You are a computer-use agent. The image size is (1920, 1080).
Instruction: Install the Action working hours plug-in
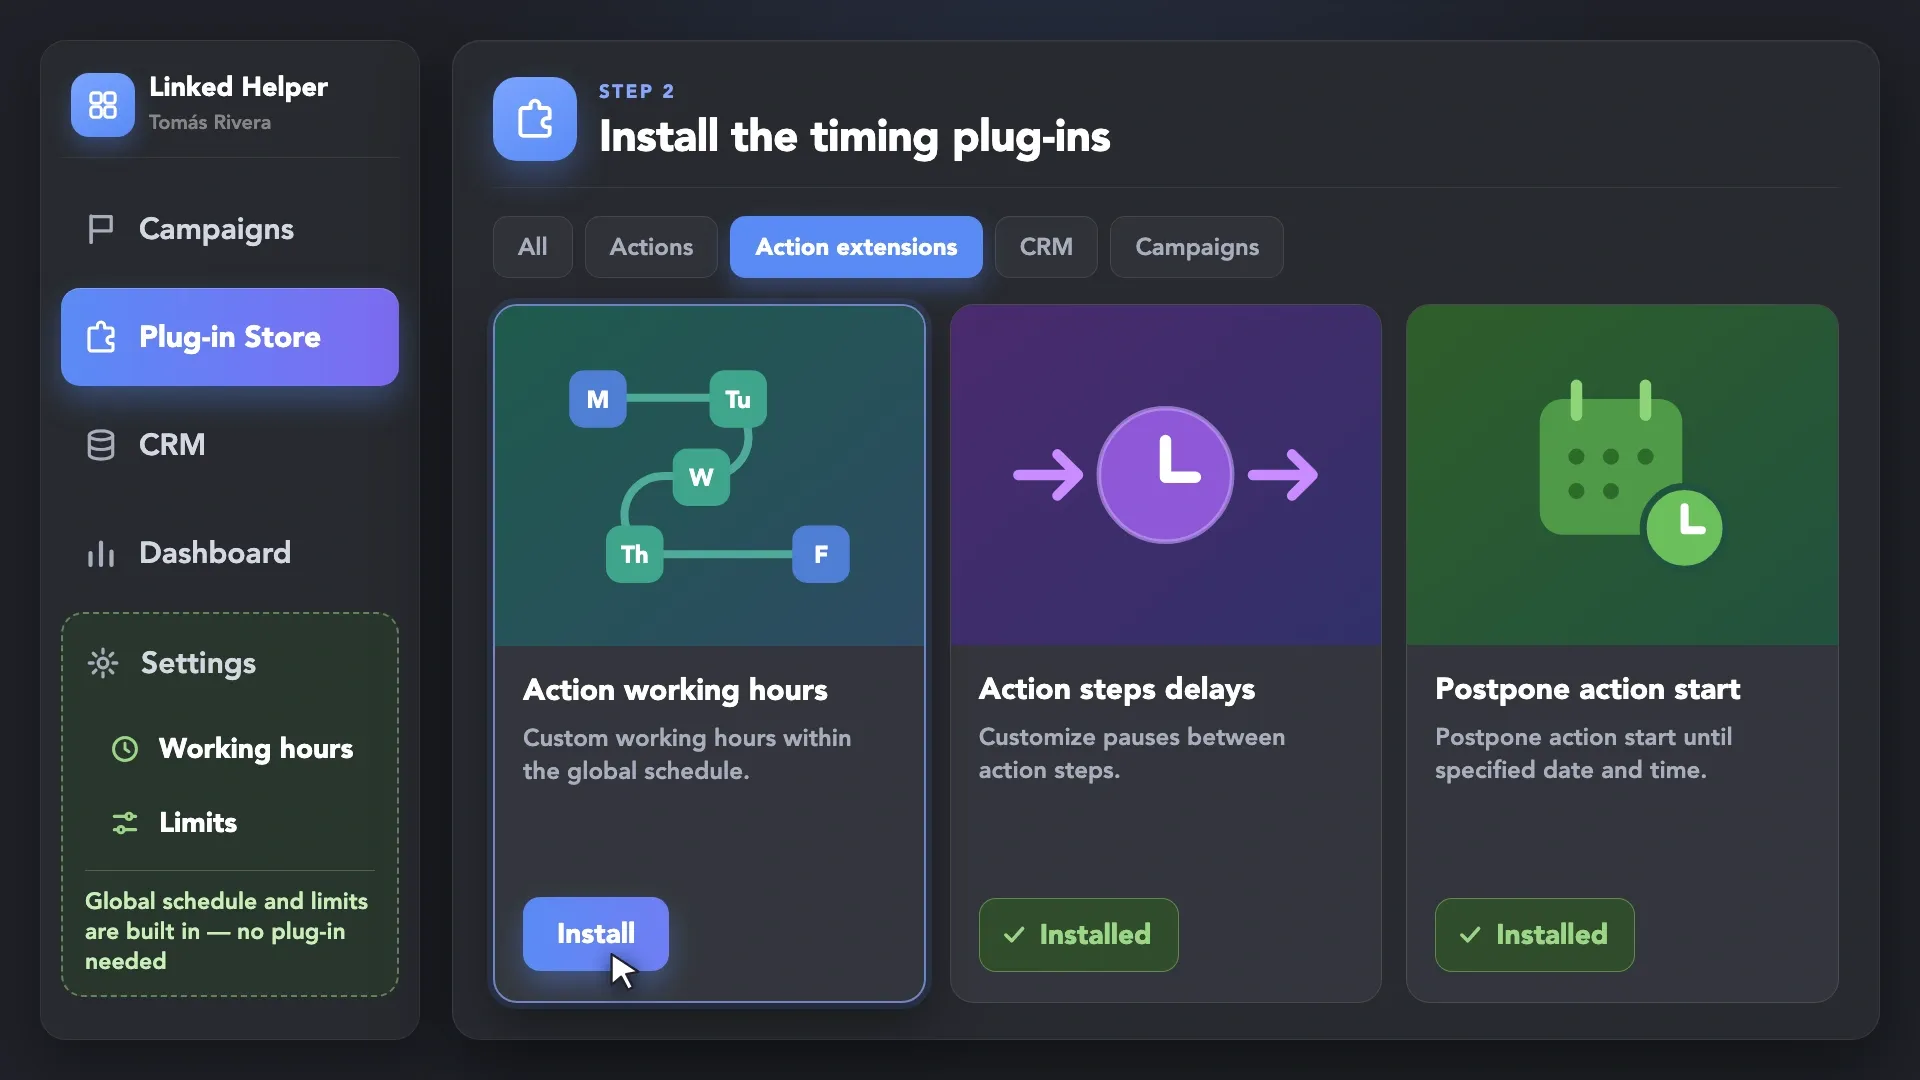(596, 934)
